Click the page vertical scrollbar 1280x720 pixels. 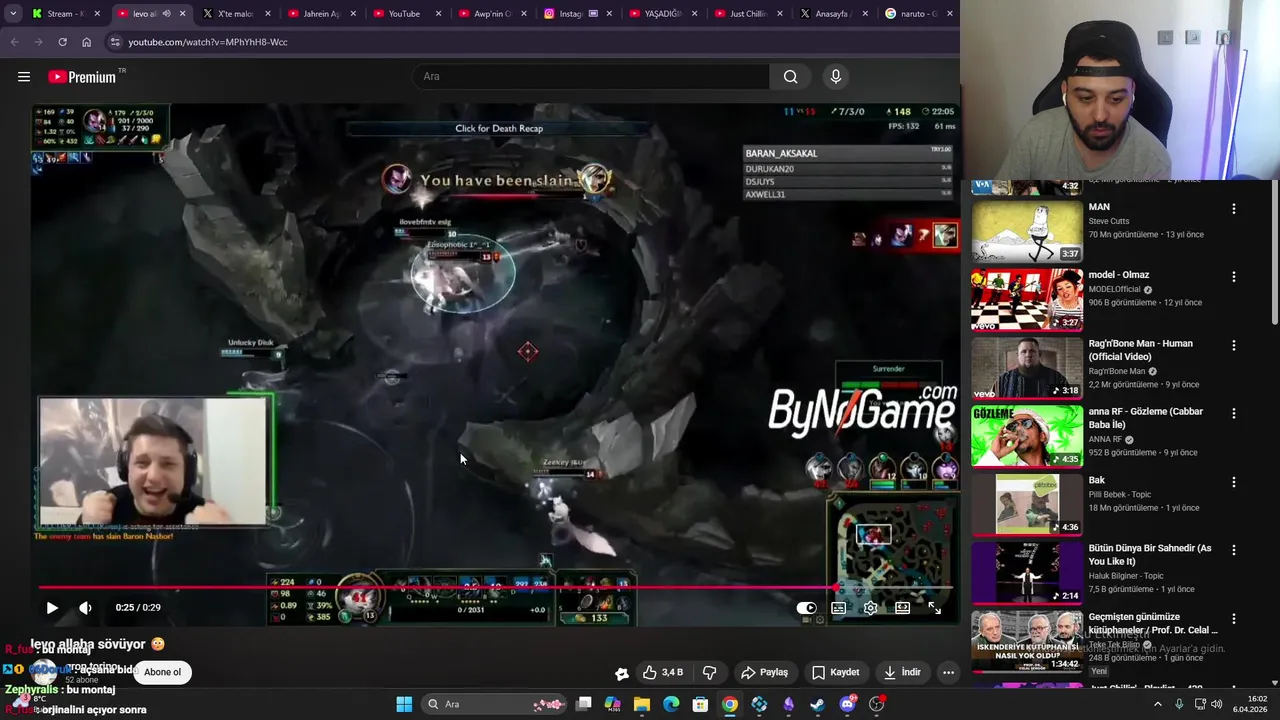tap(1275, 252)
